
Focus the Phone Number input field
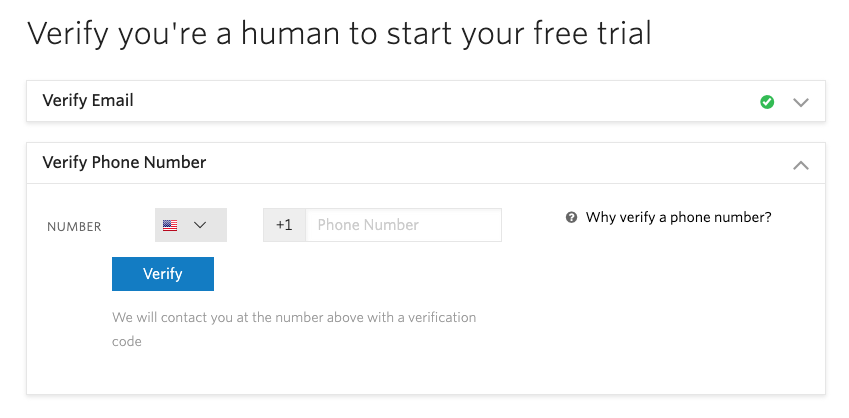pos(403,225)
